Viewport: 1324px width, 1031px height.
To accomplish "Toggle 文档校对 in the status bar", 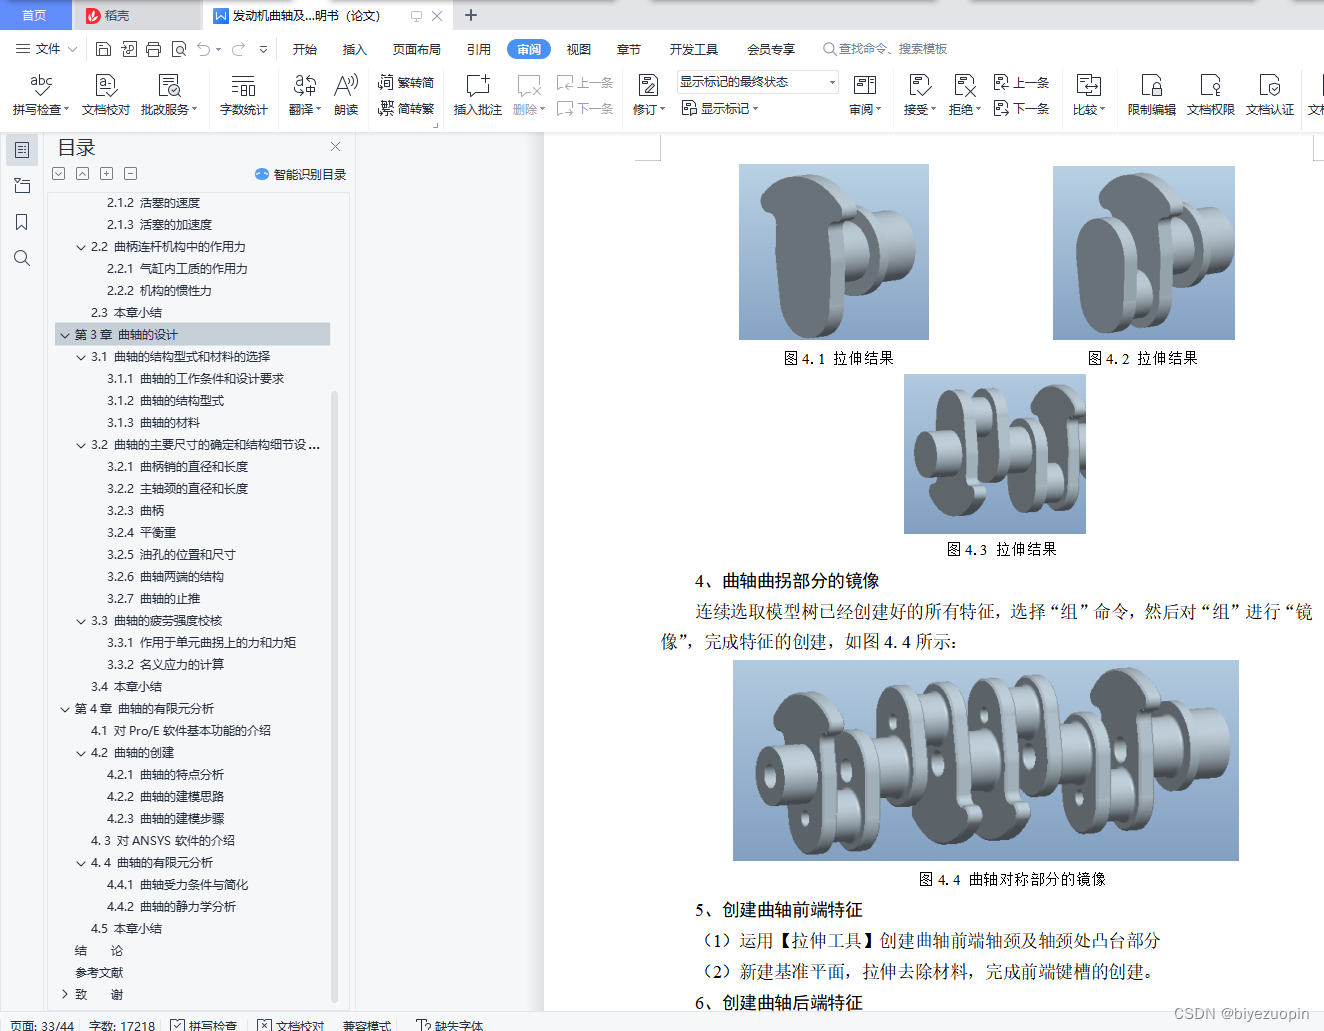I will pos(291,1025).
